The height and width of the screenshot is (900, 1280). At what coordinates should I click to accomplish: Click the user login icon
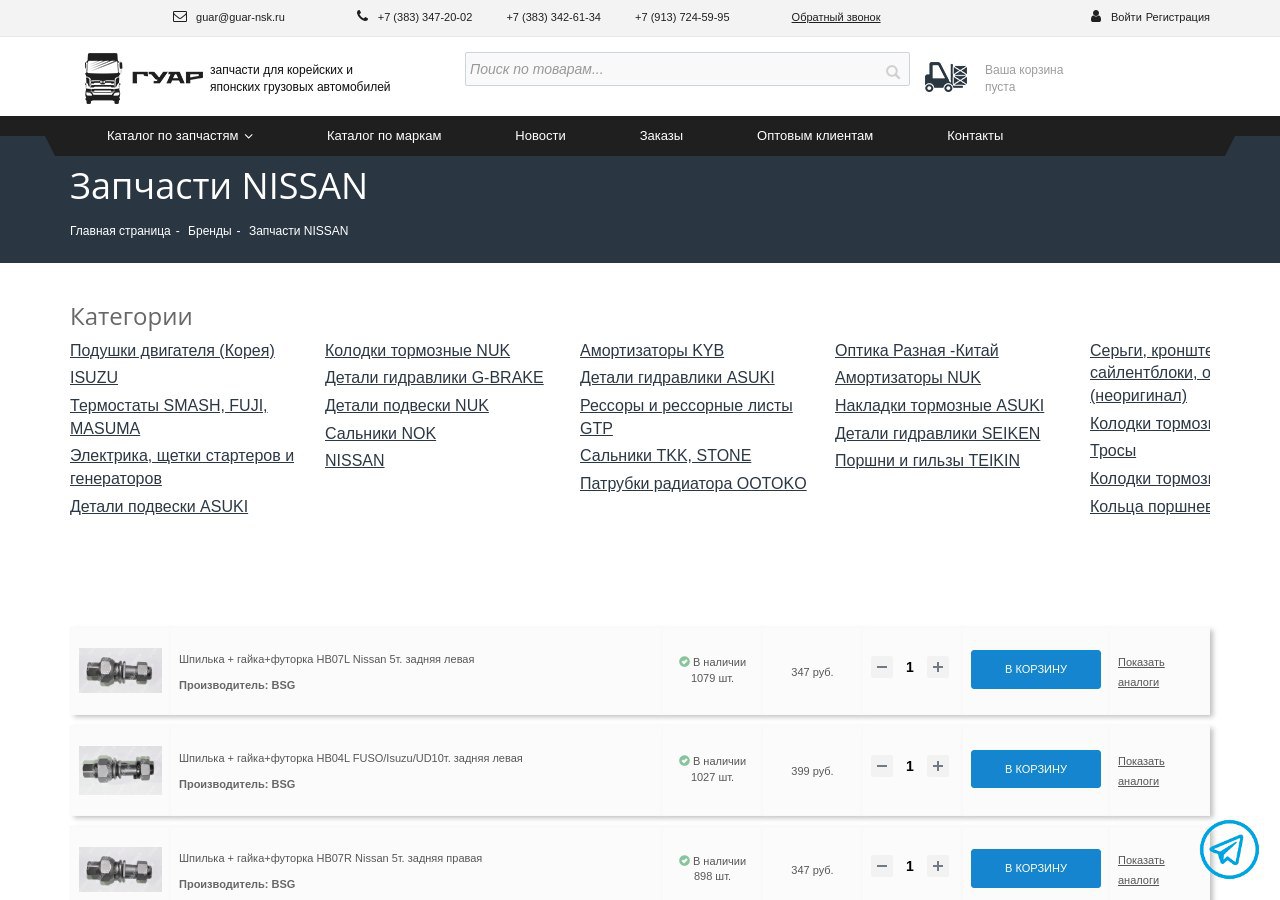pyautogui.click(x=1096, y=17)
